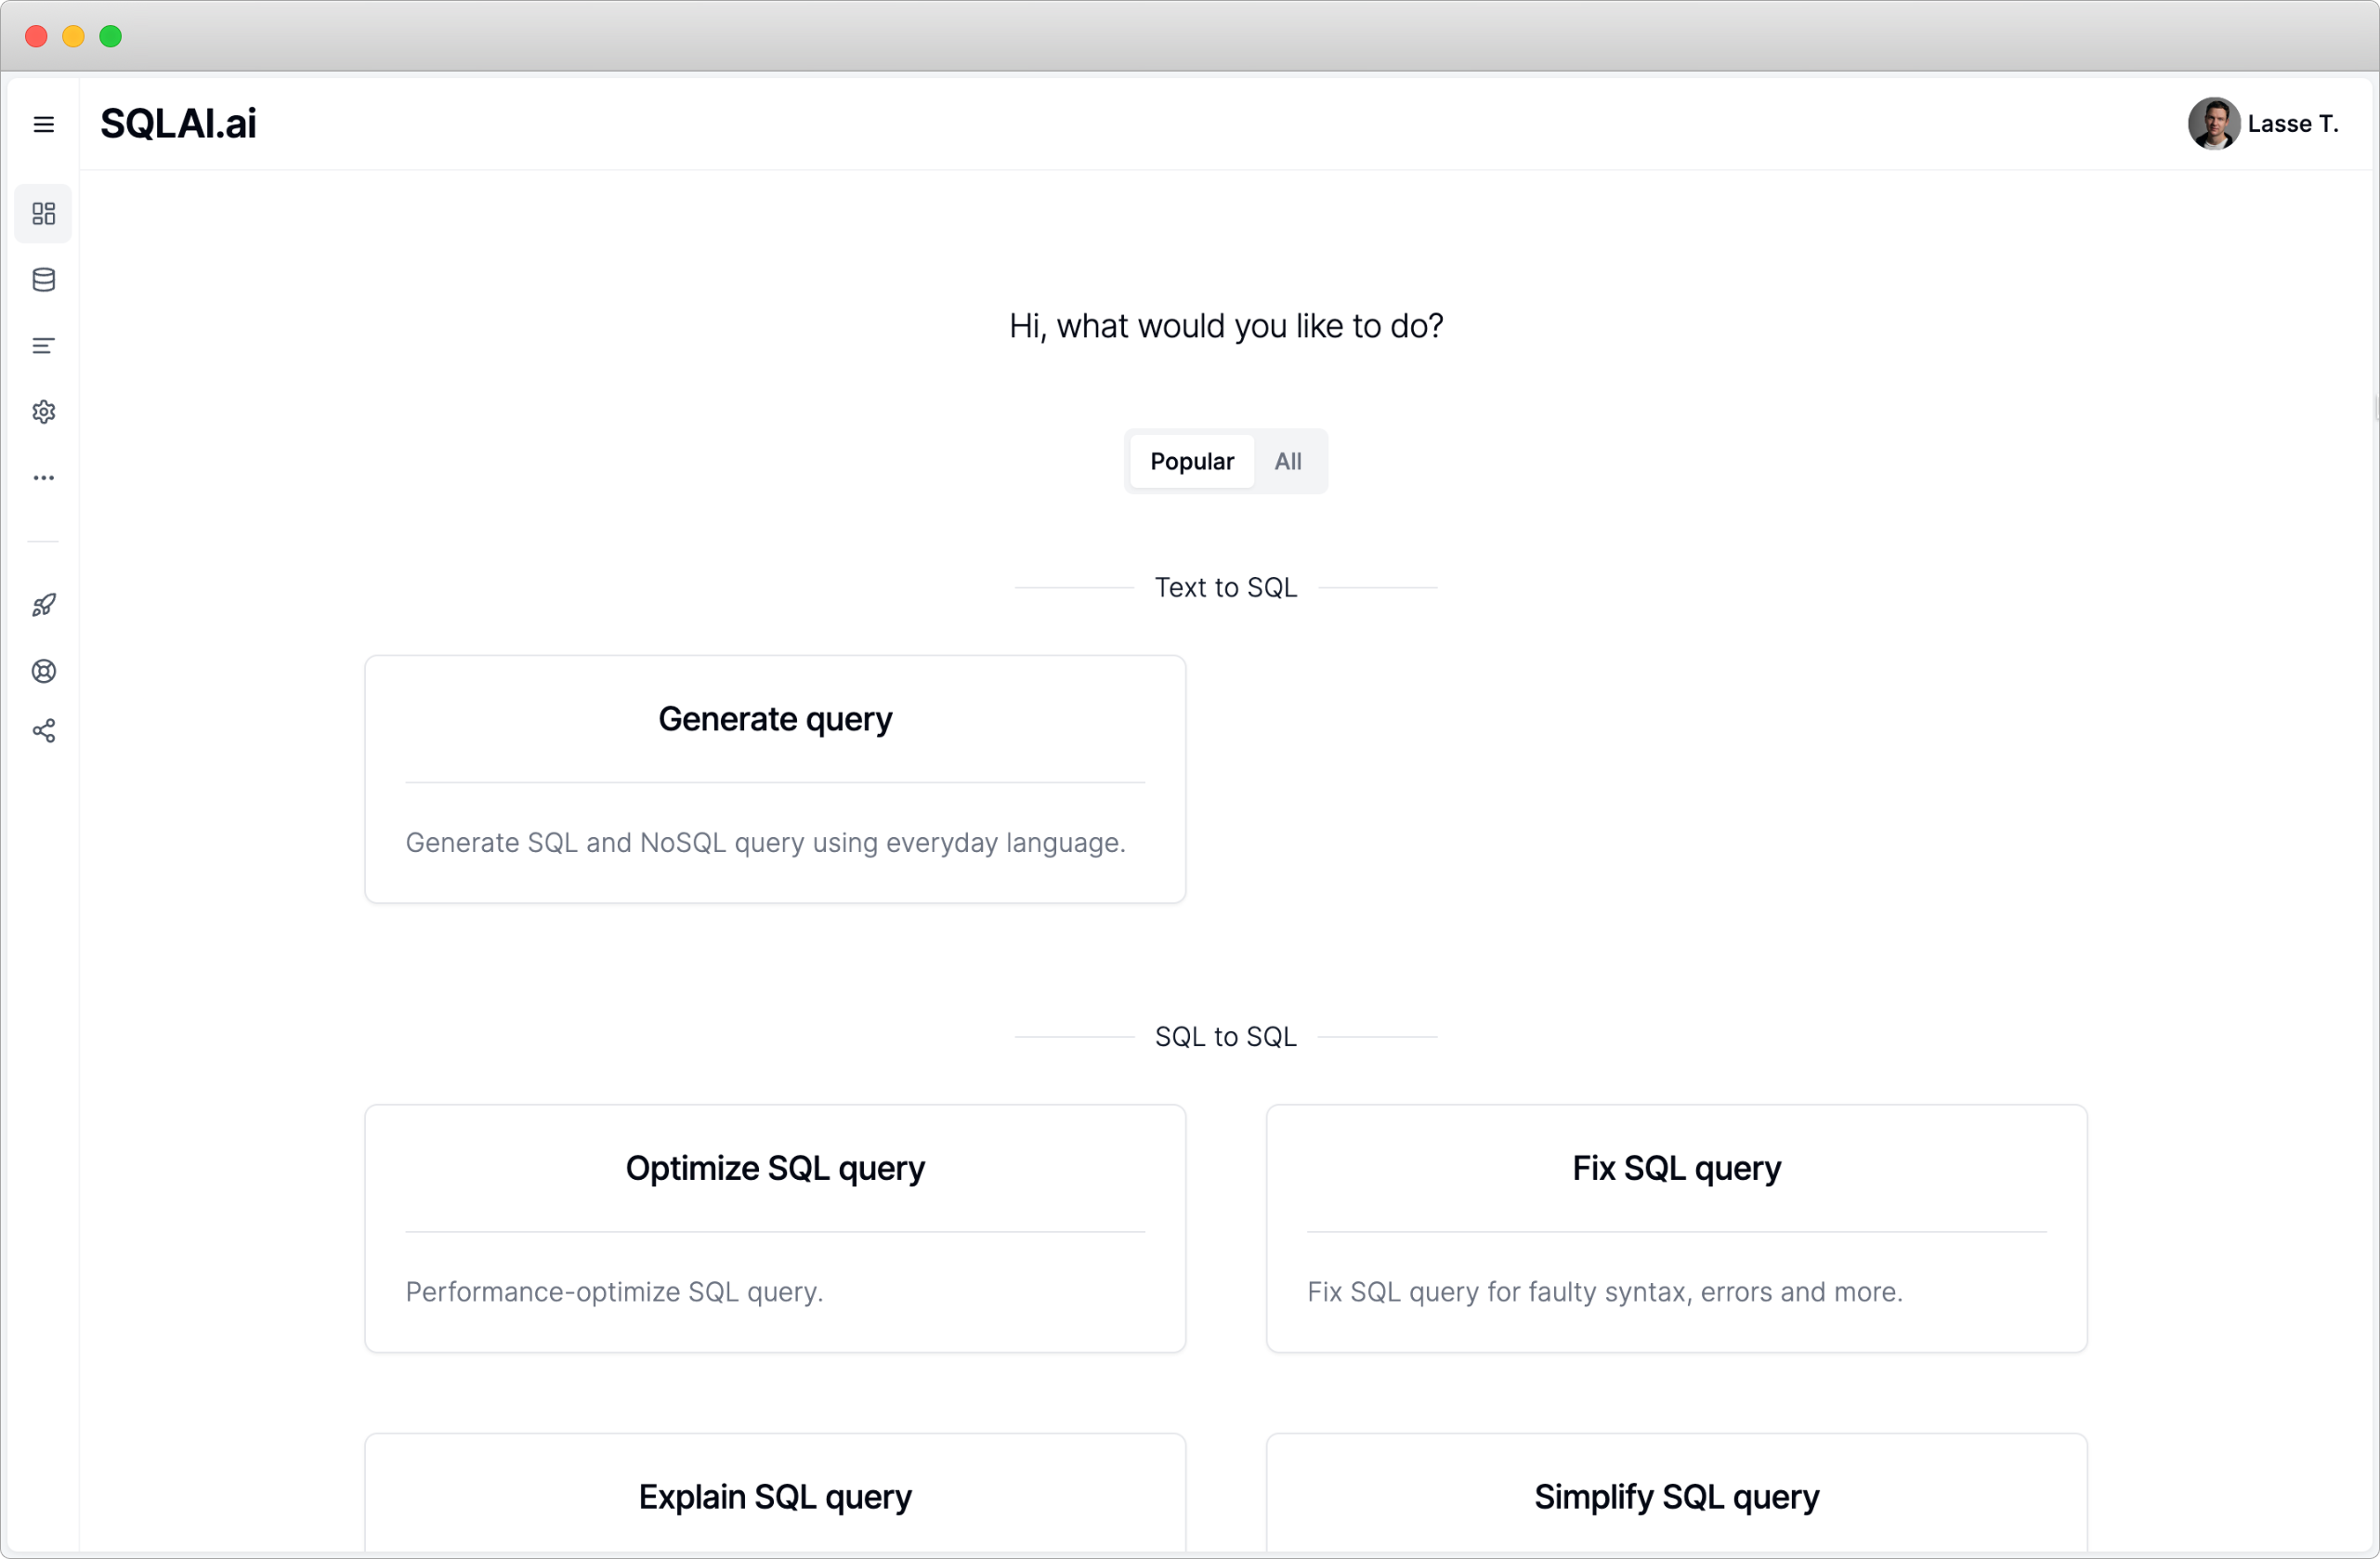Select the Fix SQL query card
Viewport: 2380px width, 1559px height.
click(1676, 1228)
